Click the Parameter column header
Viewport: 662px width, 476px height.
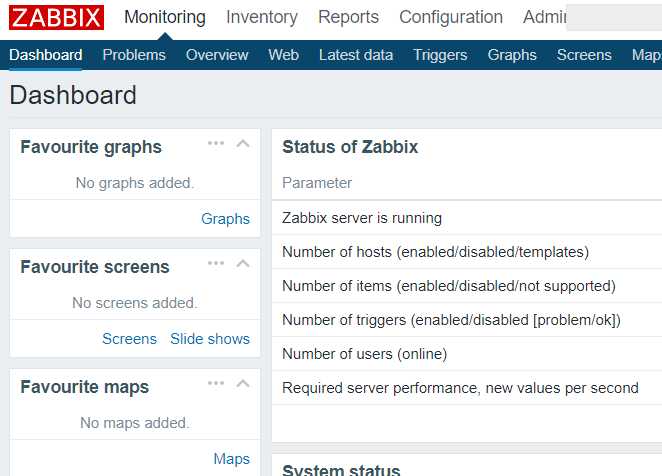pyautogui.click(x=317, y=183)
